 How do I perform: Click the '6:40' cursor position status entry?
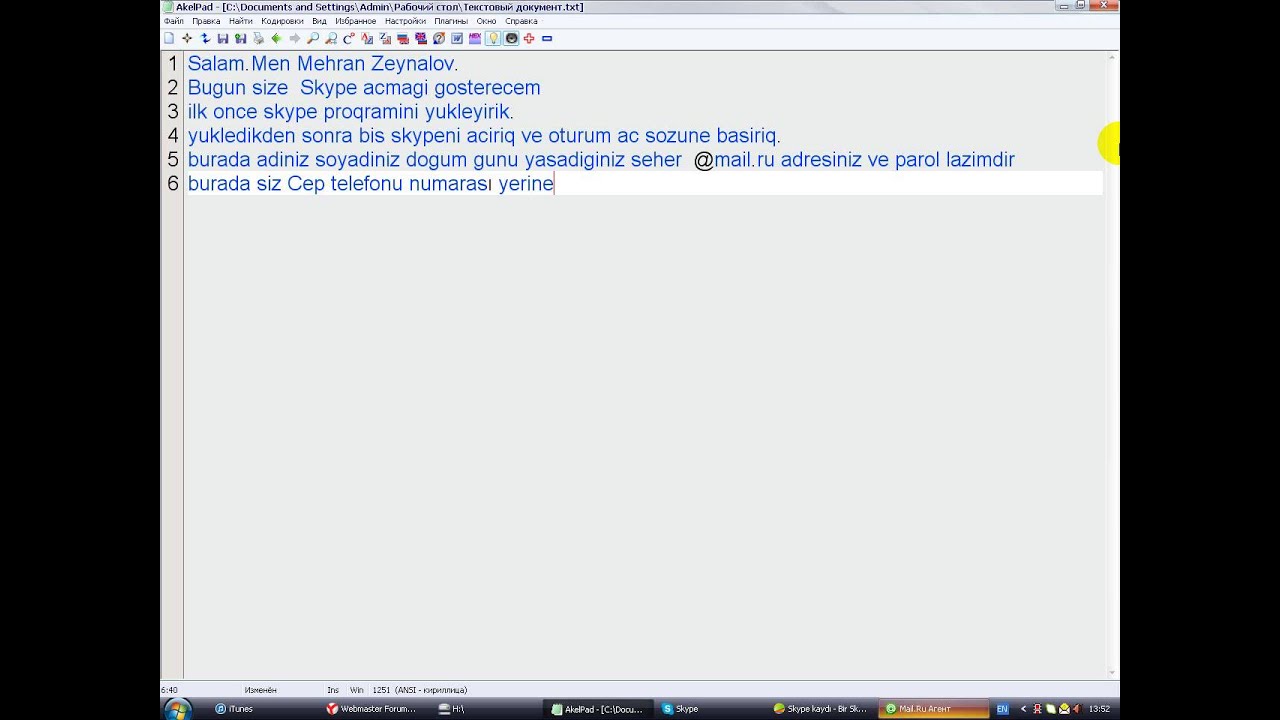pos(169,690)
